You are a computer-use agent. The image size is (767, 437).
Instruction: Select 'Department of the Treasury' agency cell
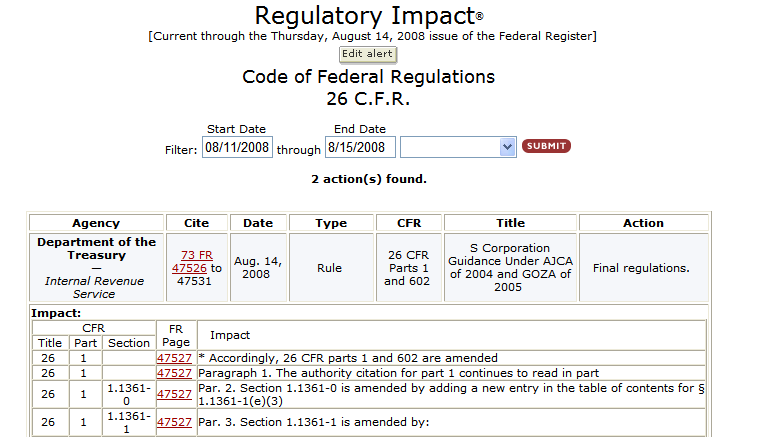tap(96, 268)
